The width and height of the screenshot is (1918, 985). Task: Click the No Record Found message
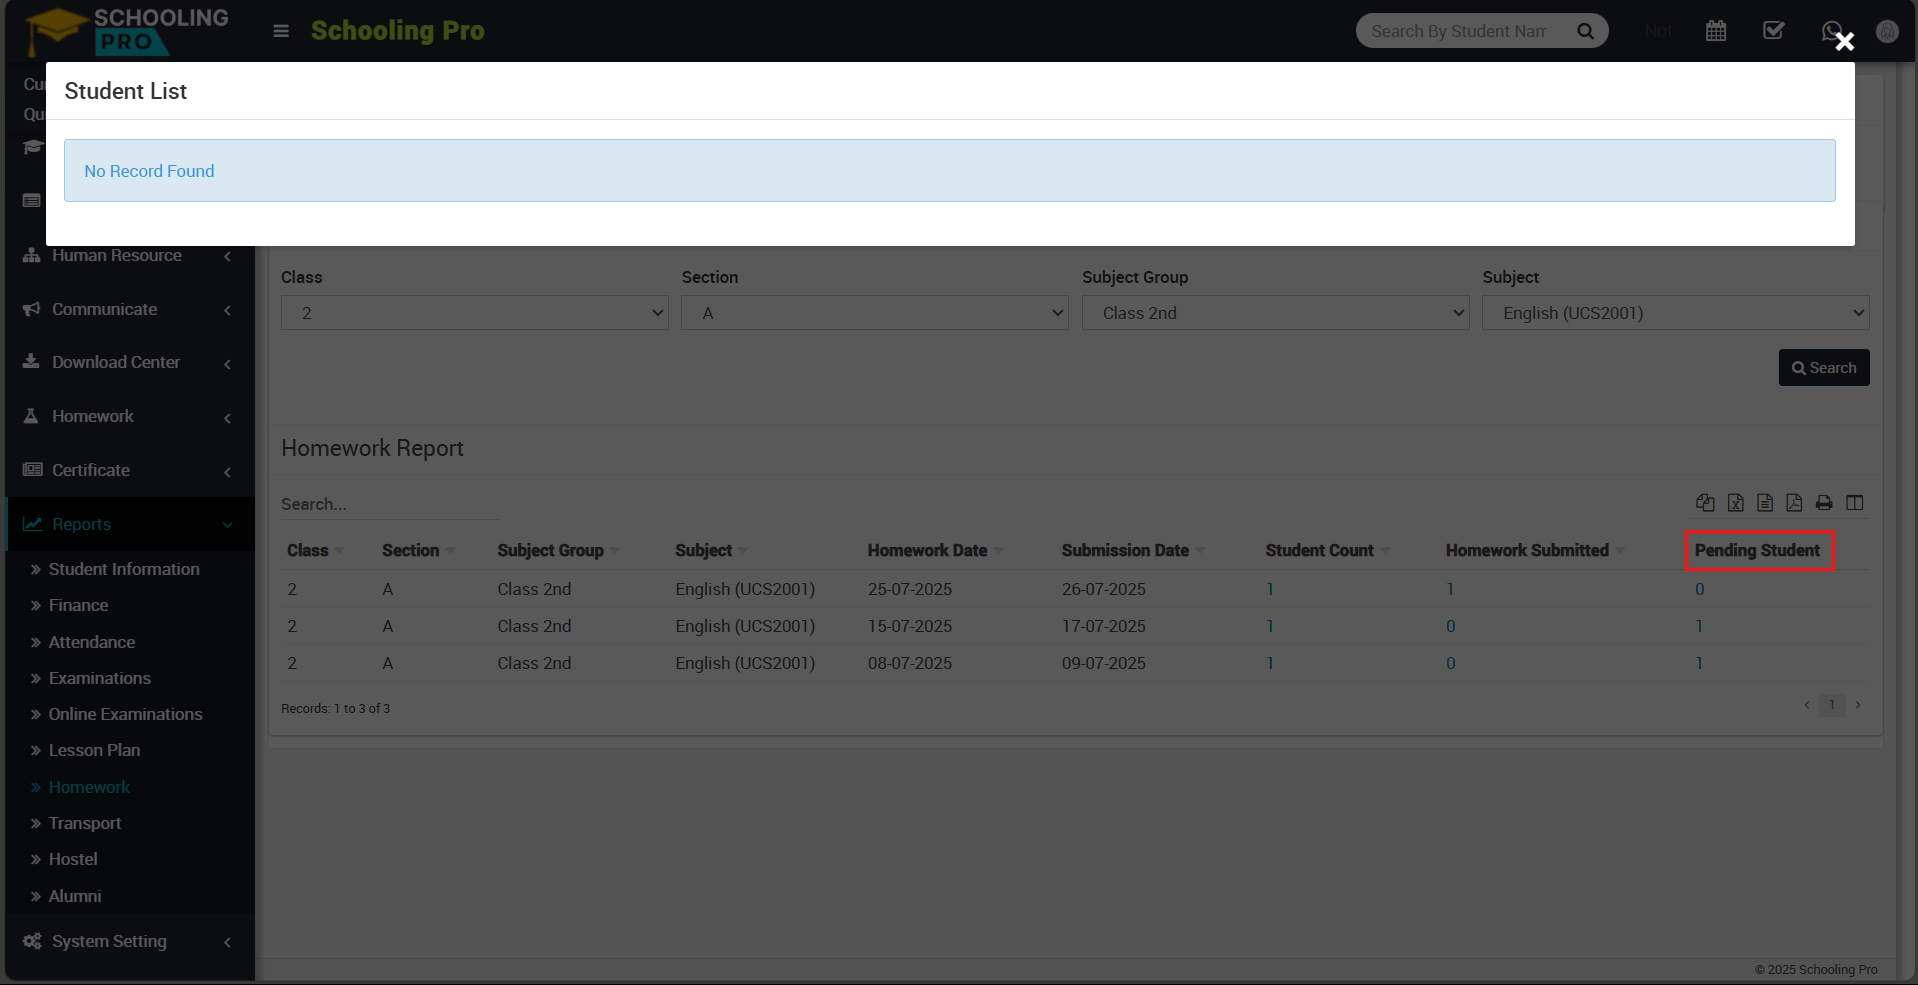pyautogui.click(x=149, y=171)
